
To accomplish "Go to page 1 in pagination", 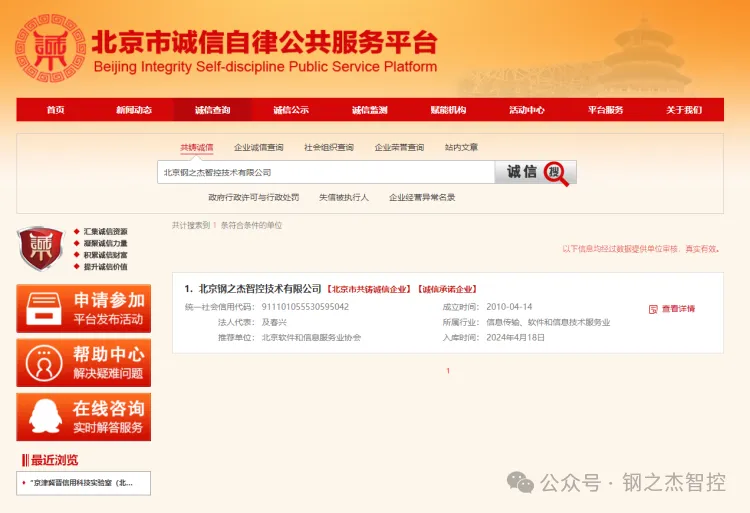I will (448, 371).
